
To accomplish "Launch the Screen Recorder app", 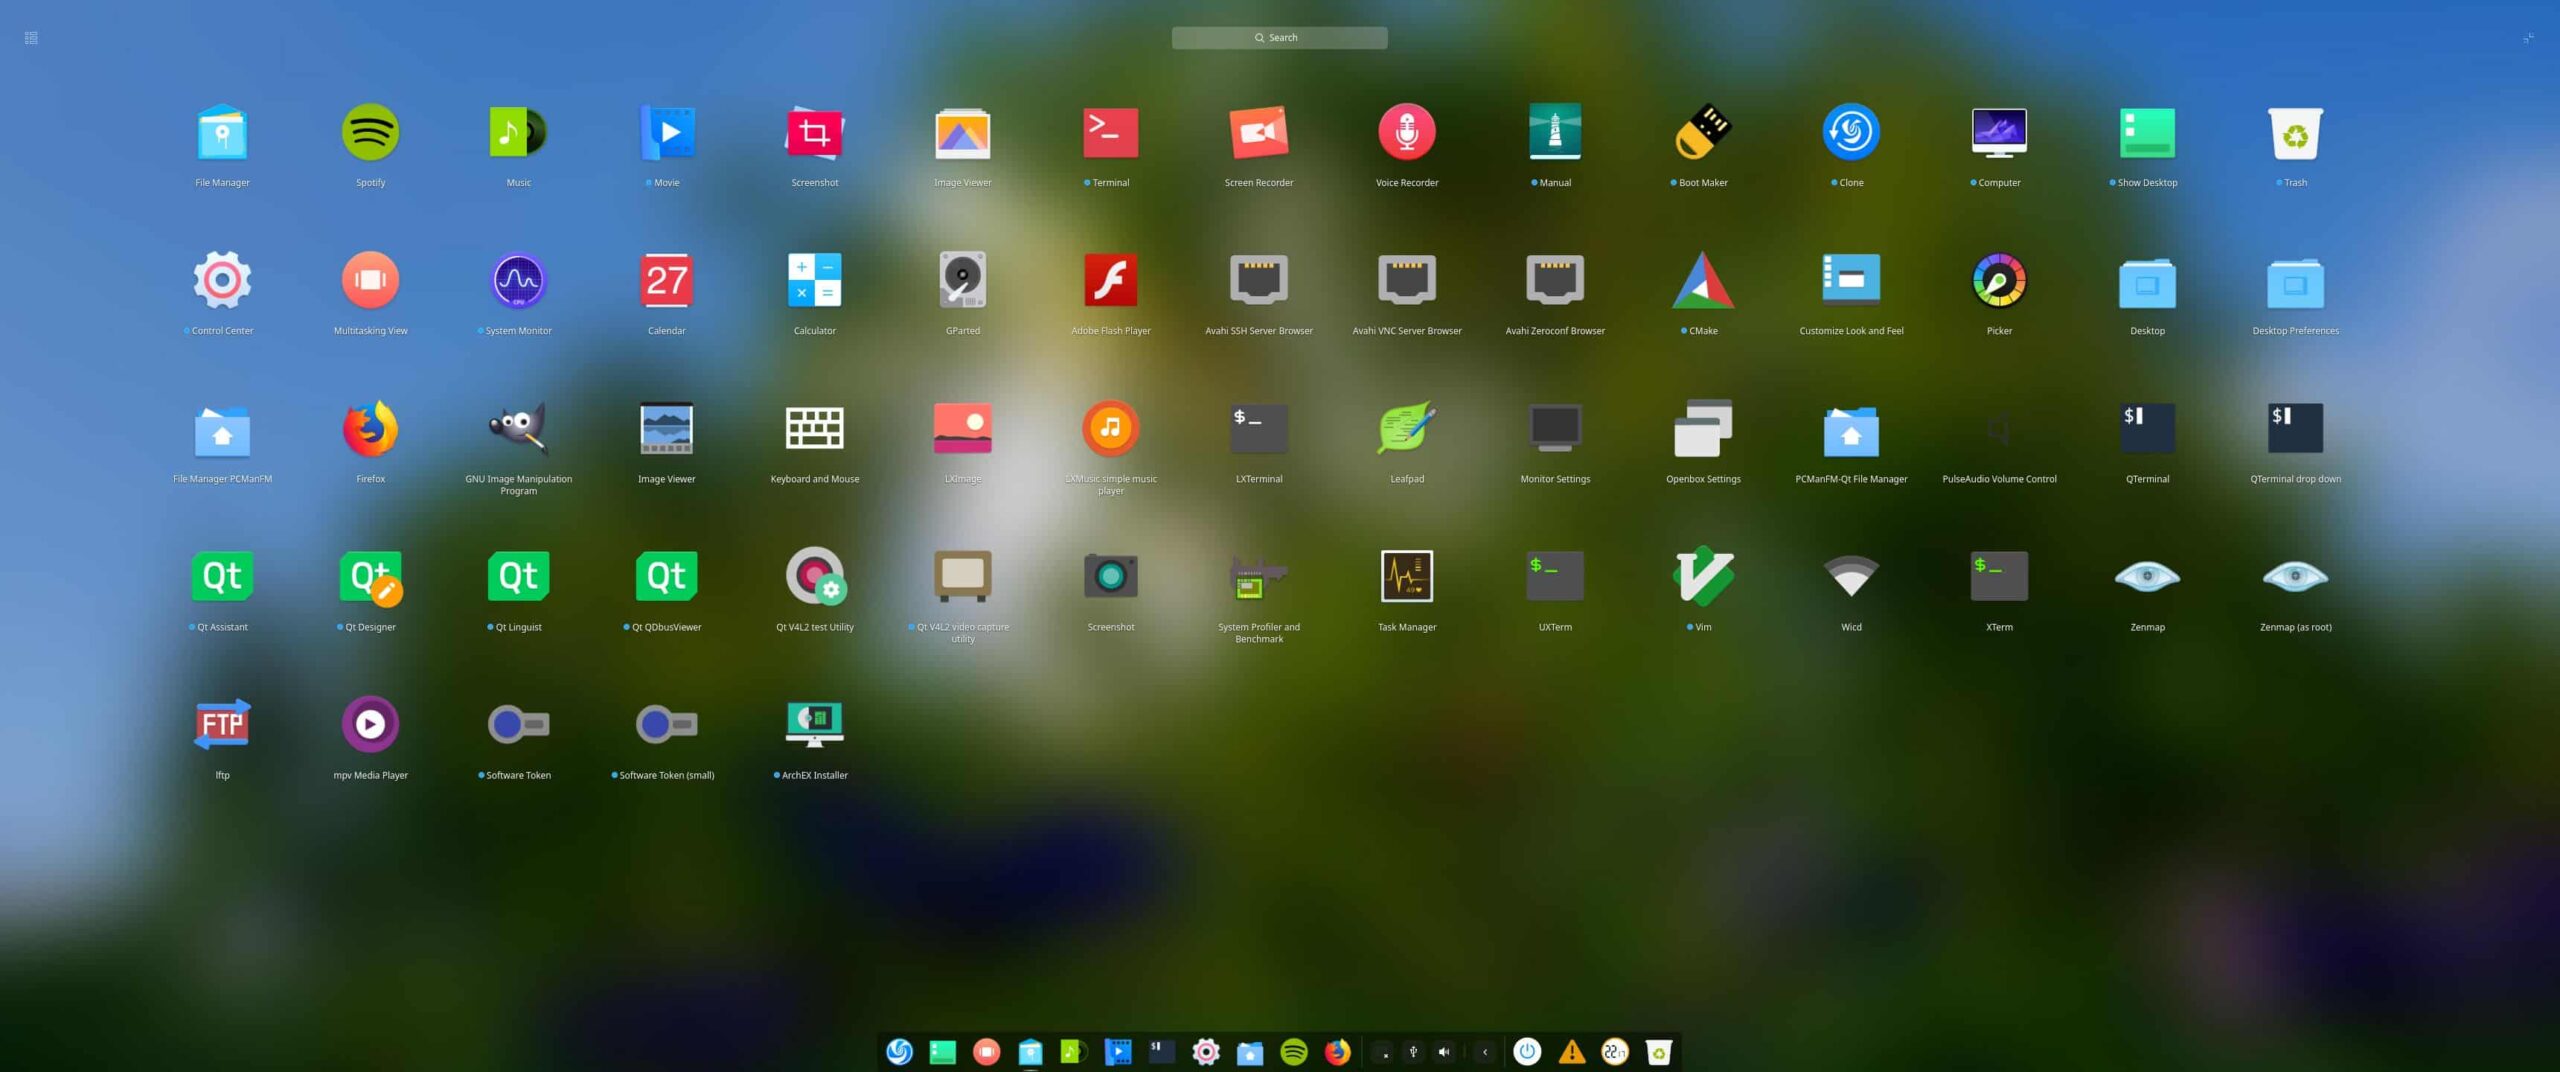I will coord(1259,133).
